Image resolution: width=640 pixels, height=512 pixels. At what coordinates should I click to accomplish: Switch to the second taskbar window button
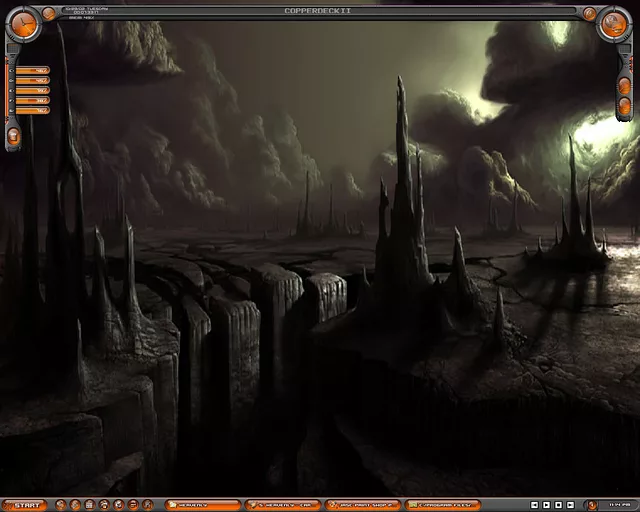pos(282,505)
